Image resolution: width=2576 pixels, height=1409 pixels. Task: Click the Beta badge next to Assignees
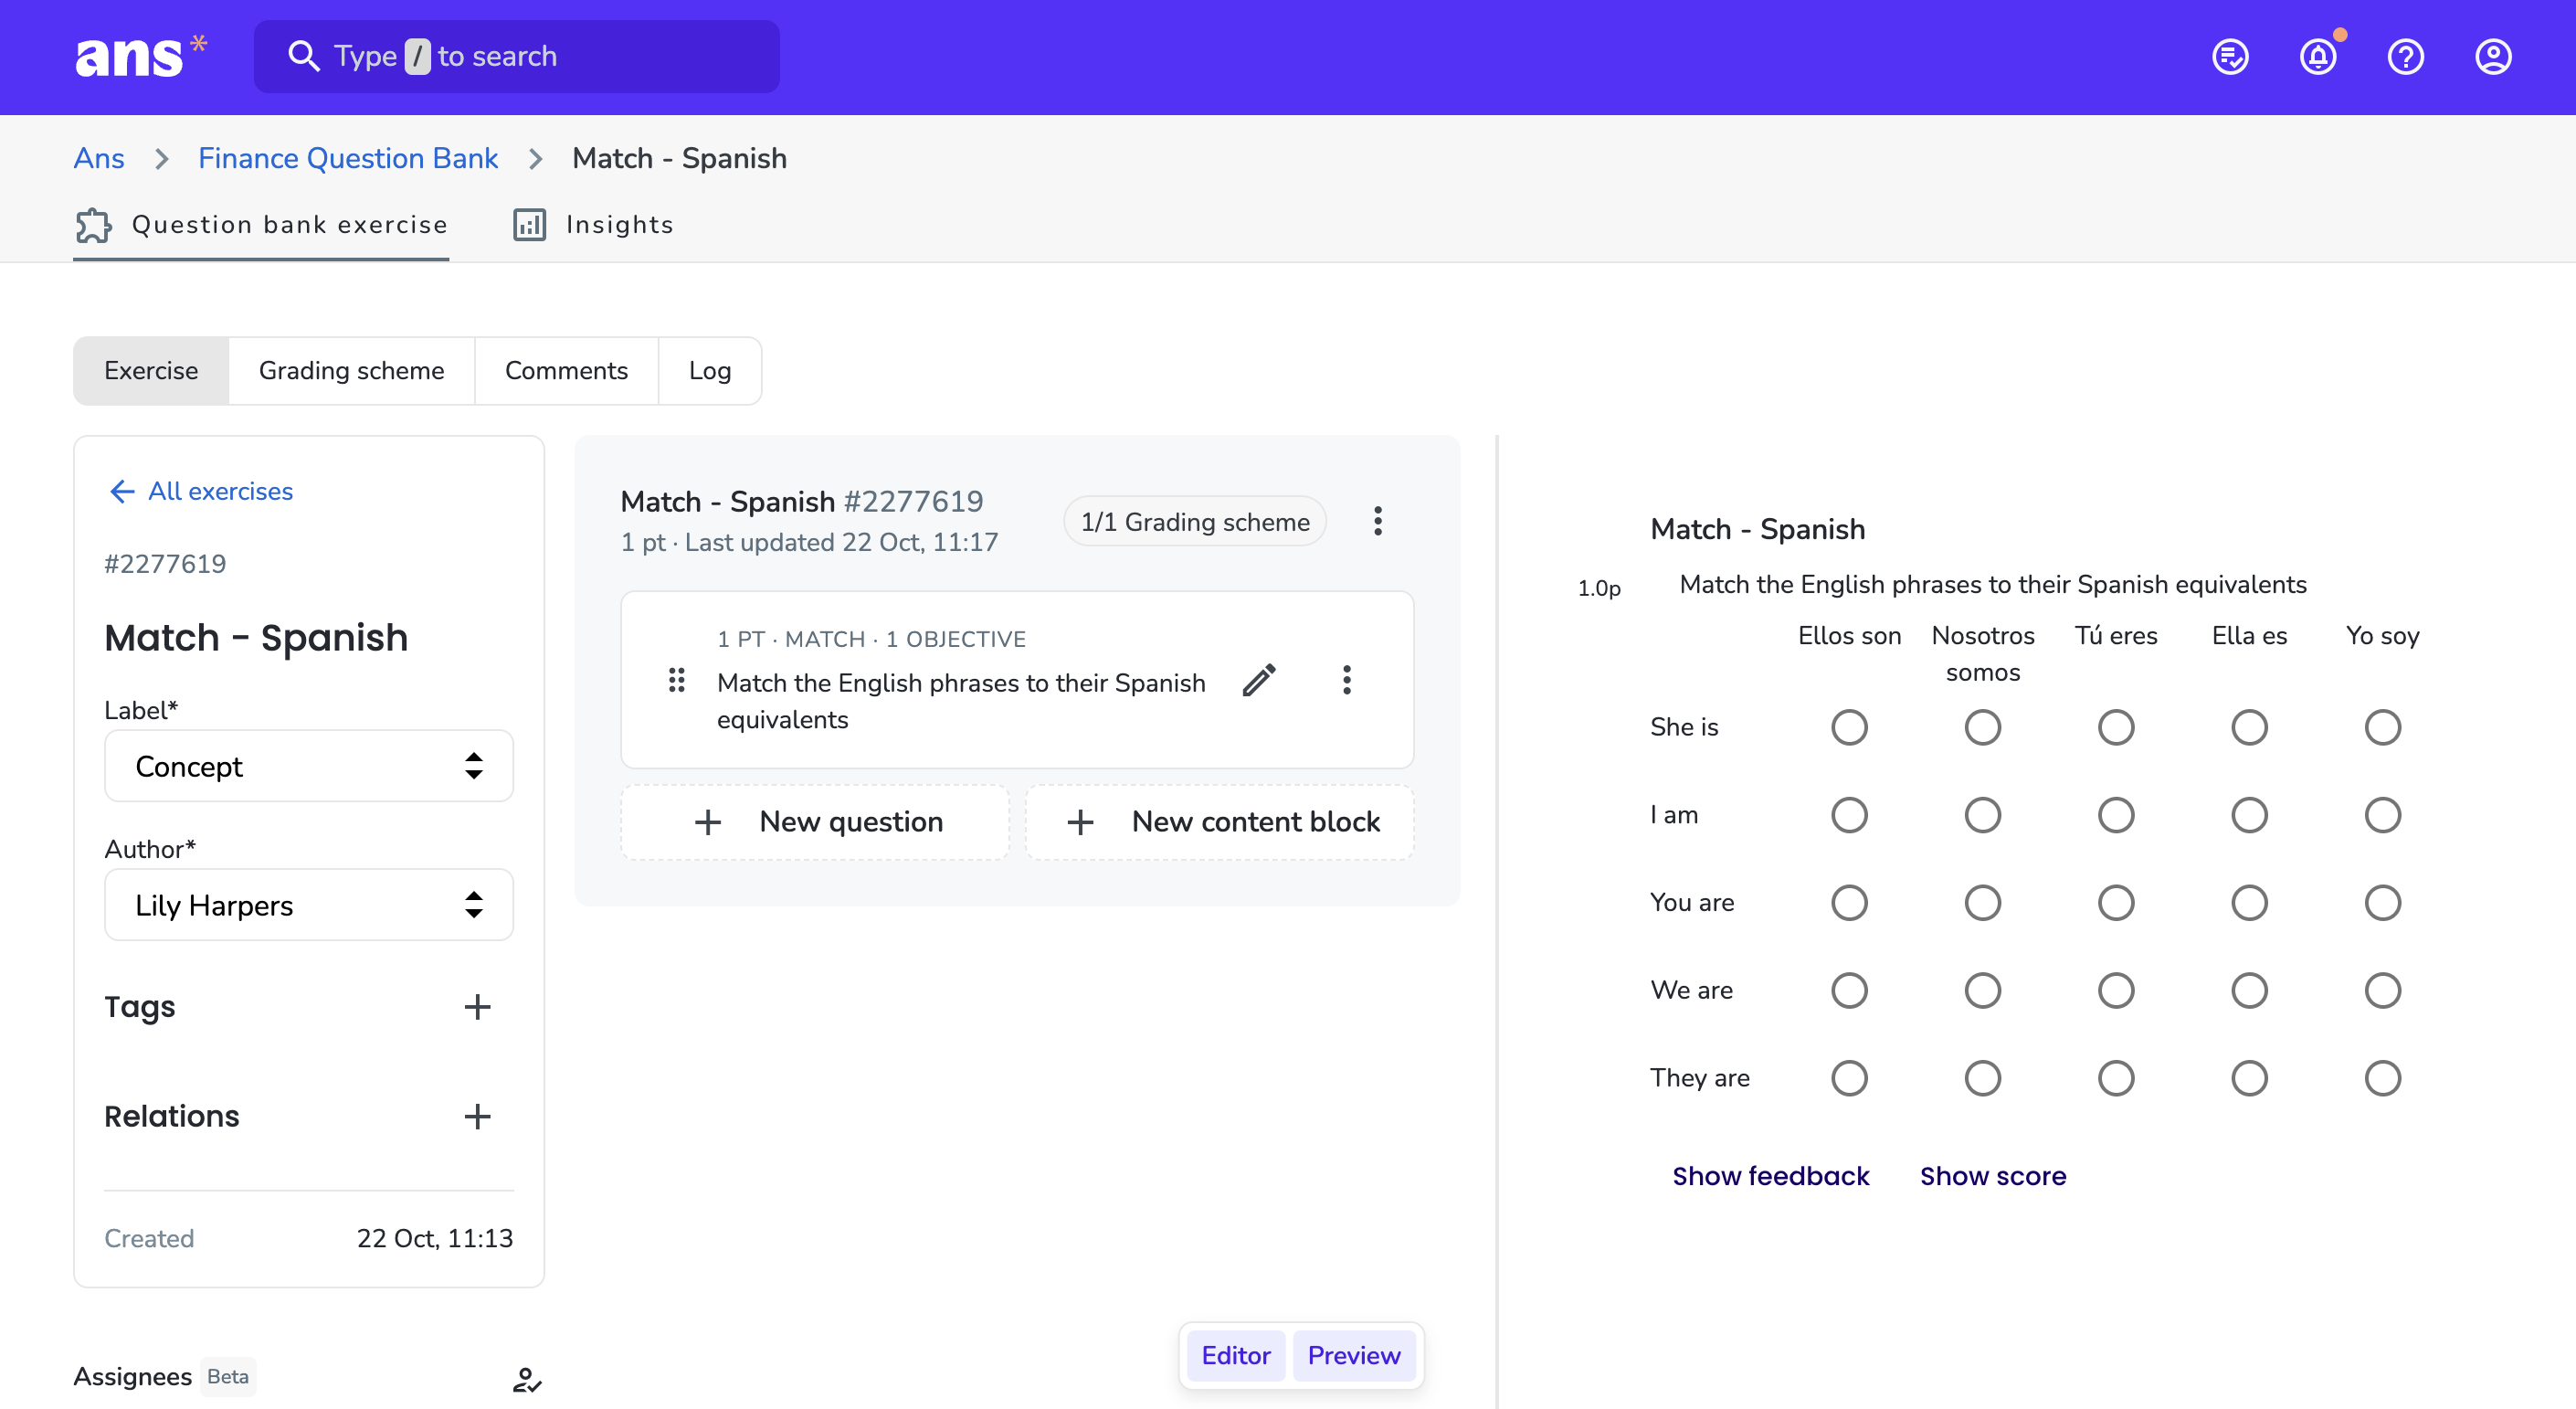coord(228,1377)
